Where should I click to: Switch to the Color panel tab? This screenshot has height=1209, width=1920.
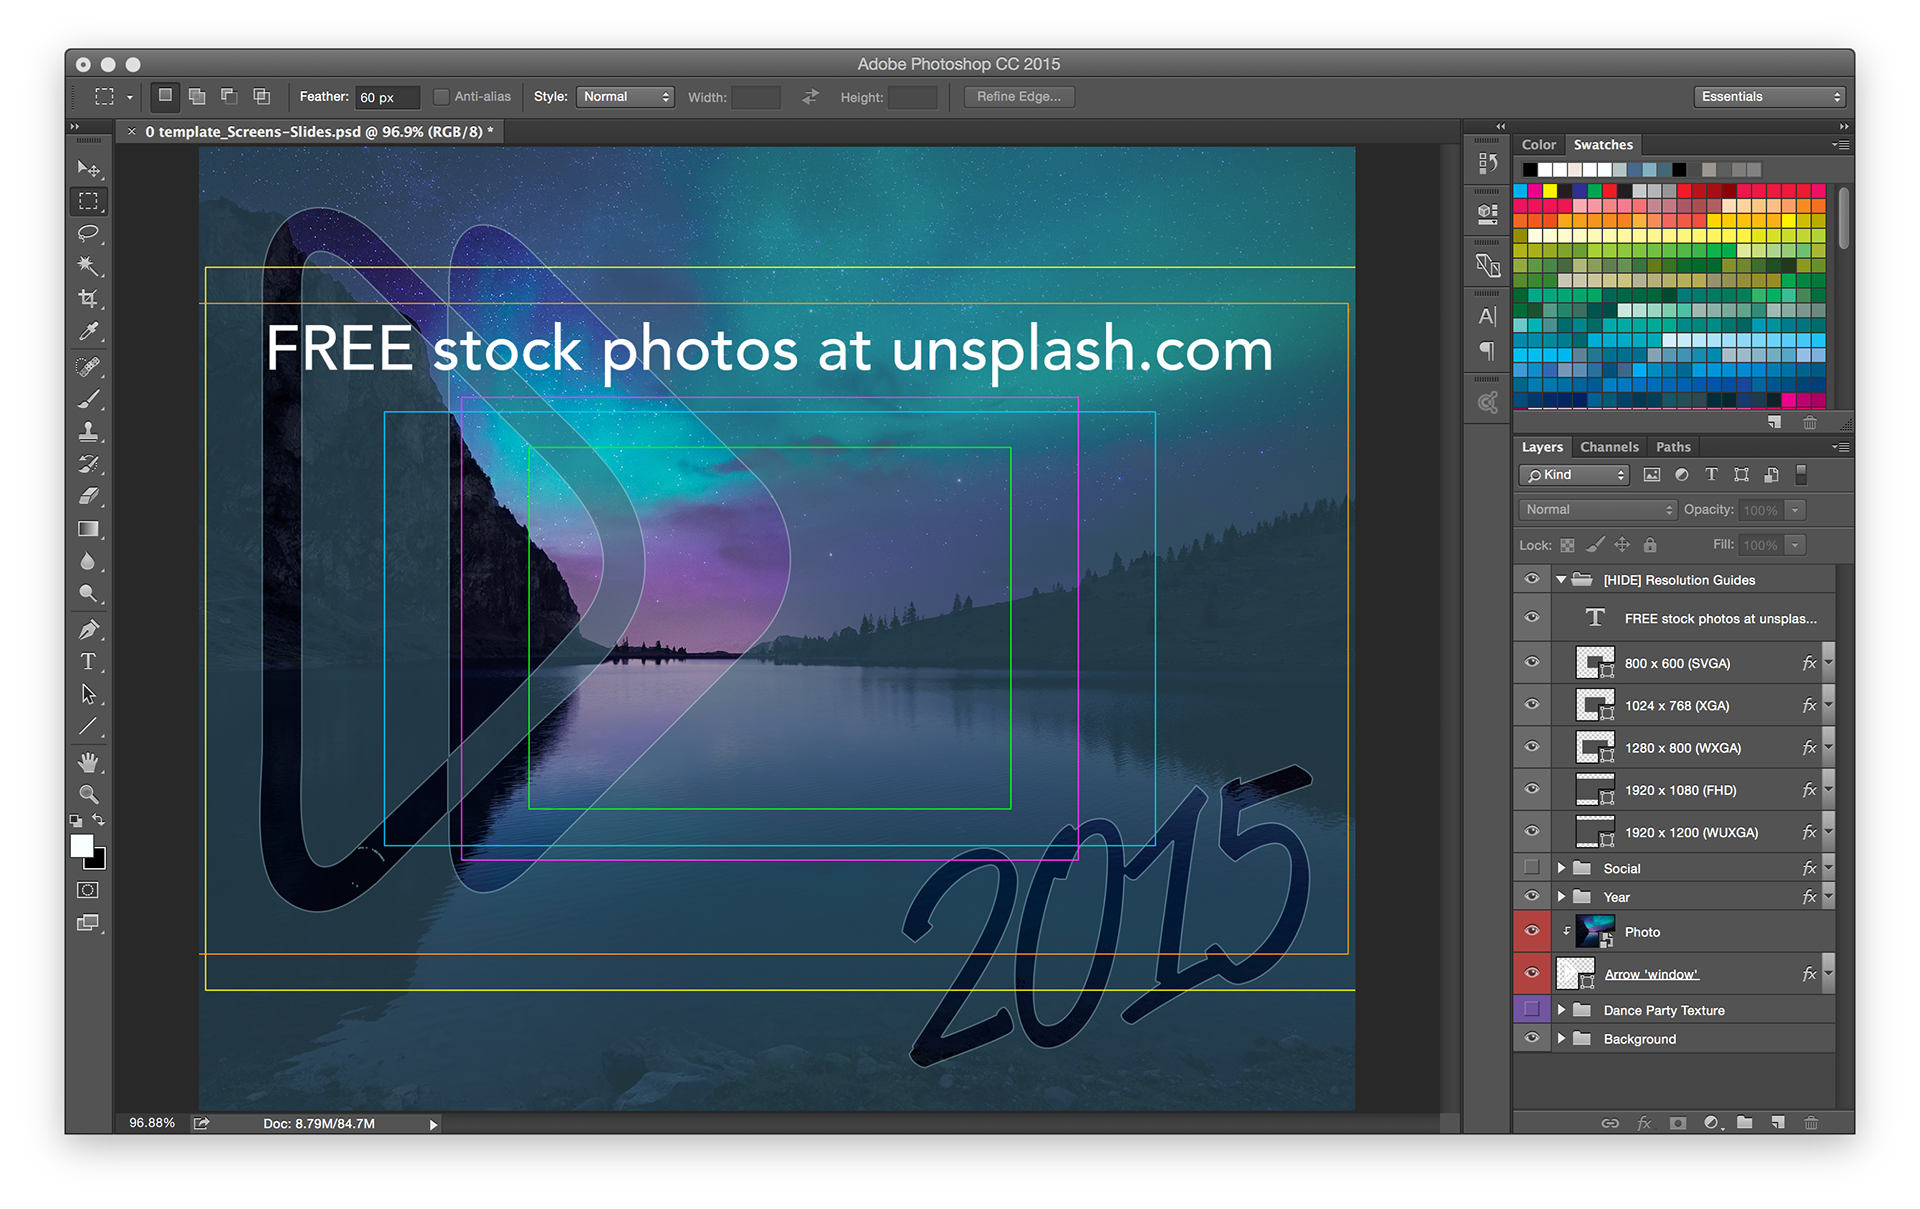[x=1538, y=145]
